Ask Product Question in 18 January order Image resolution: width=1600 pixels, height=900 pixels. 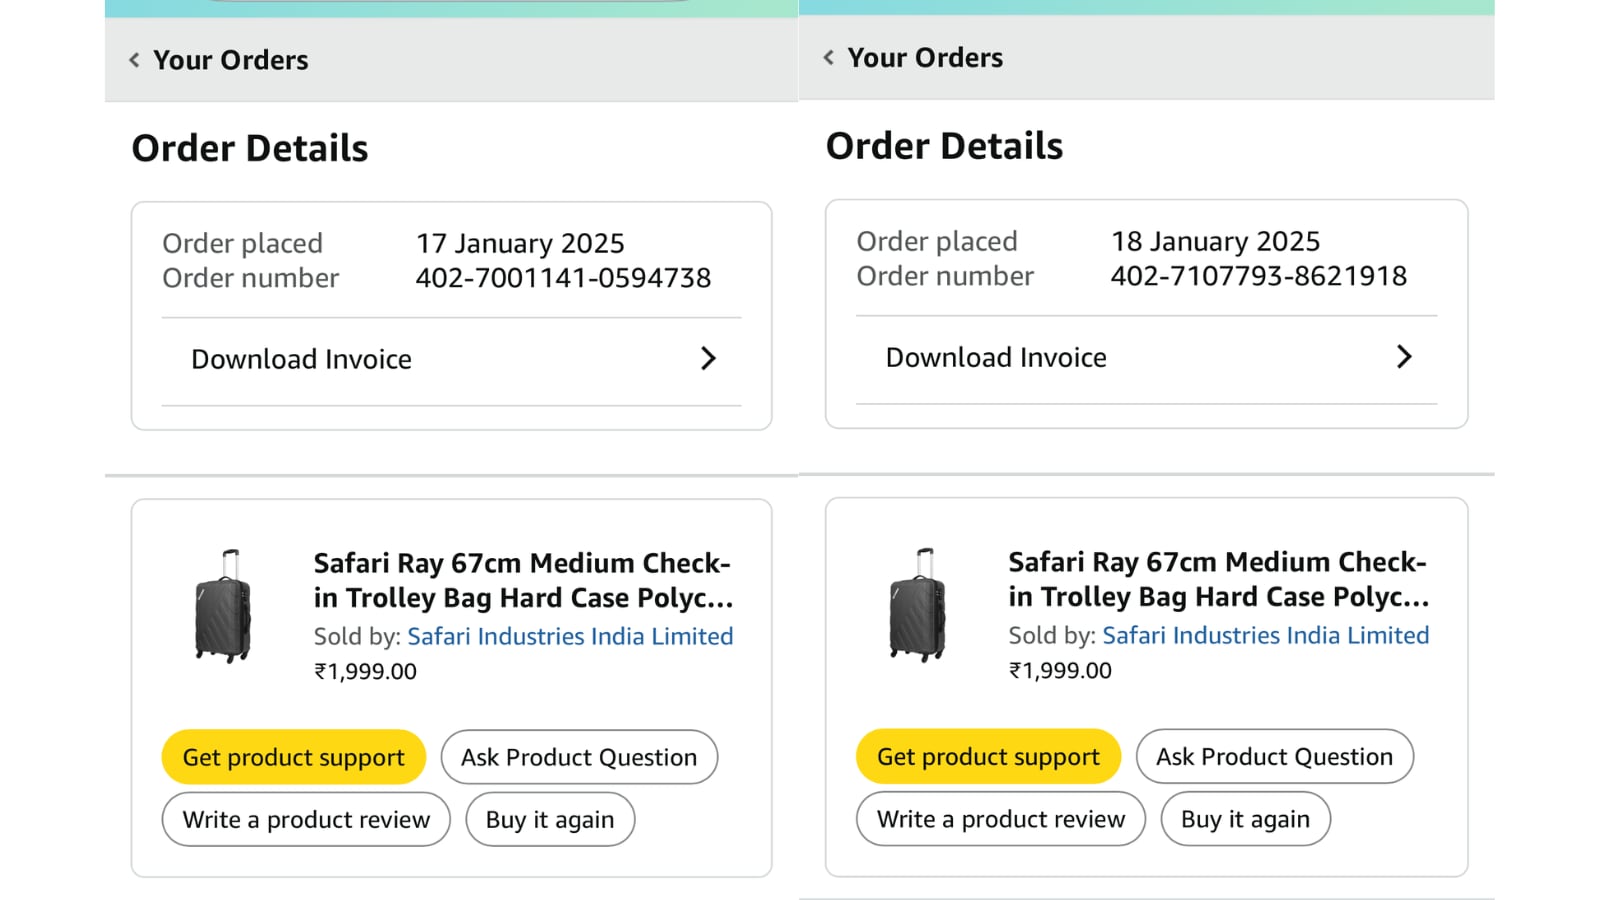click(x=1275, y=756)
